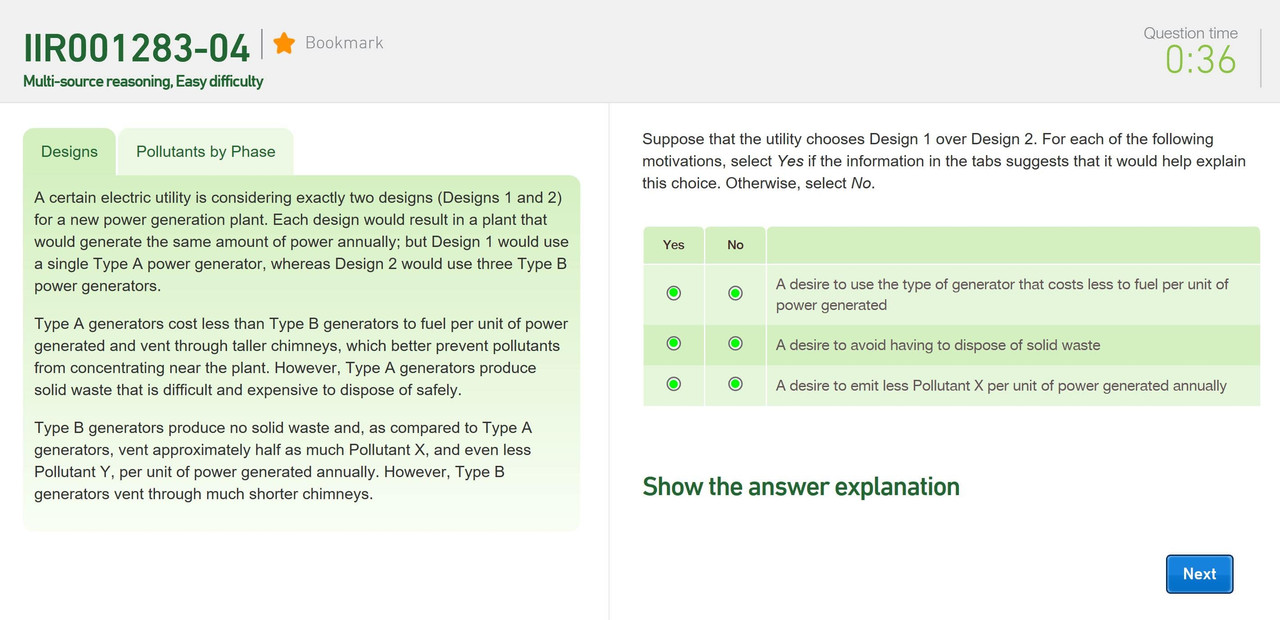Click the Type B generators paragraph
The image size is (1280, 620).
coord(284,461)
